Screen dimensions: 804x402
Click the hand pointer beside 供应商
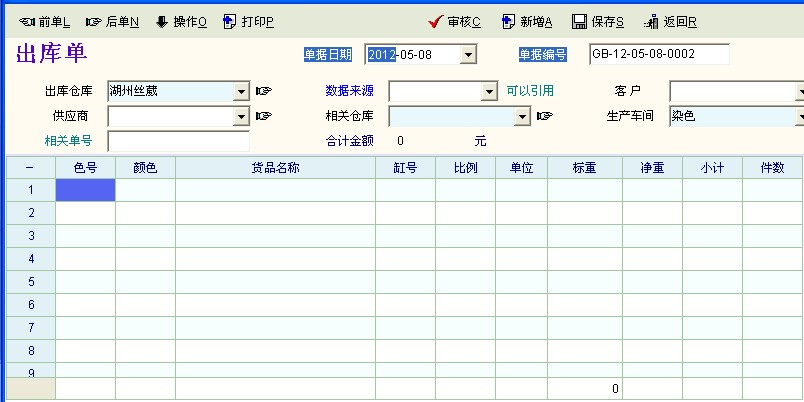coord(263,116)
